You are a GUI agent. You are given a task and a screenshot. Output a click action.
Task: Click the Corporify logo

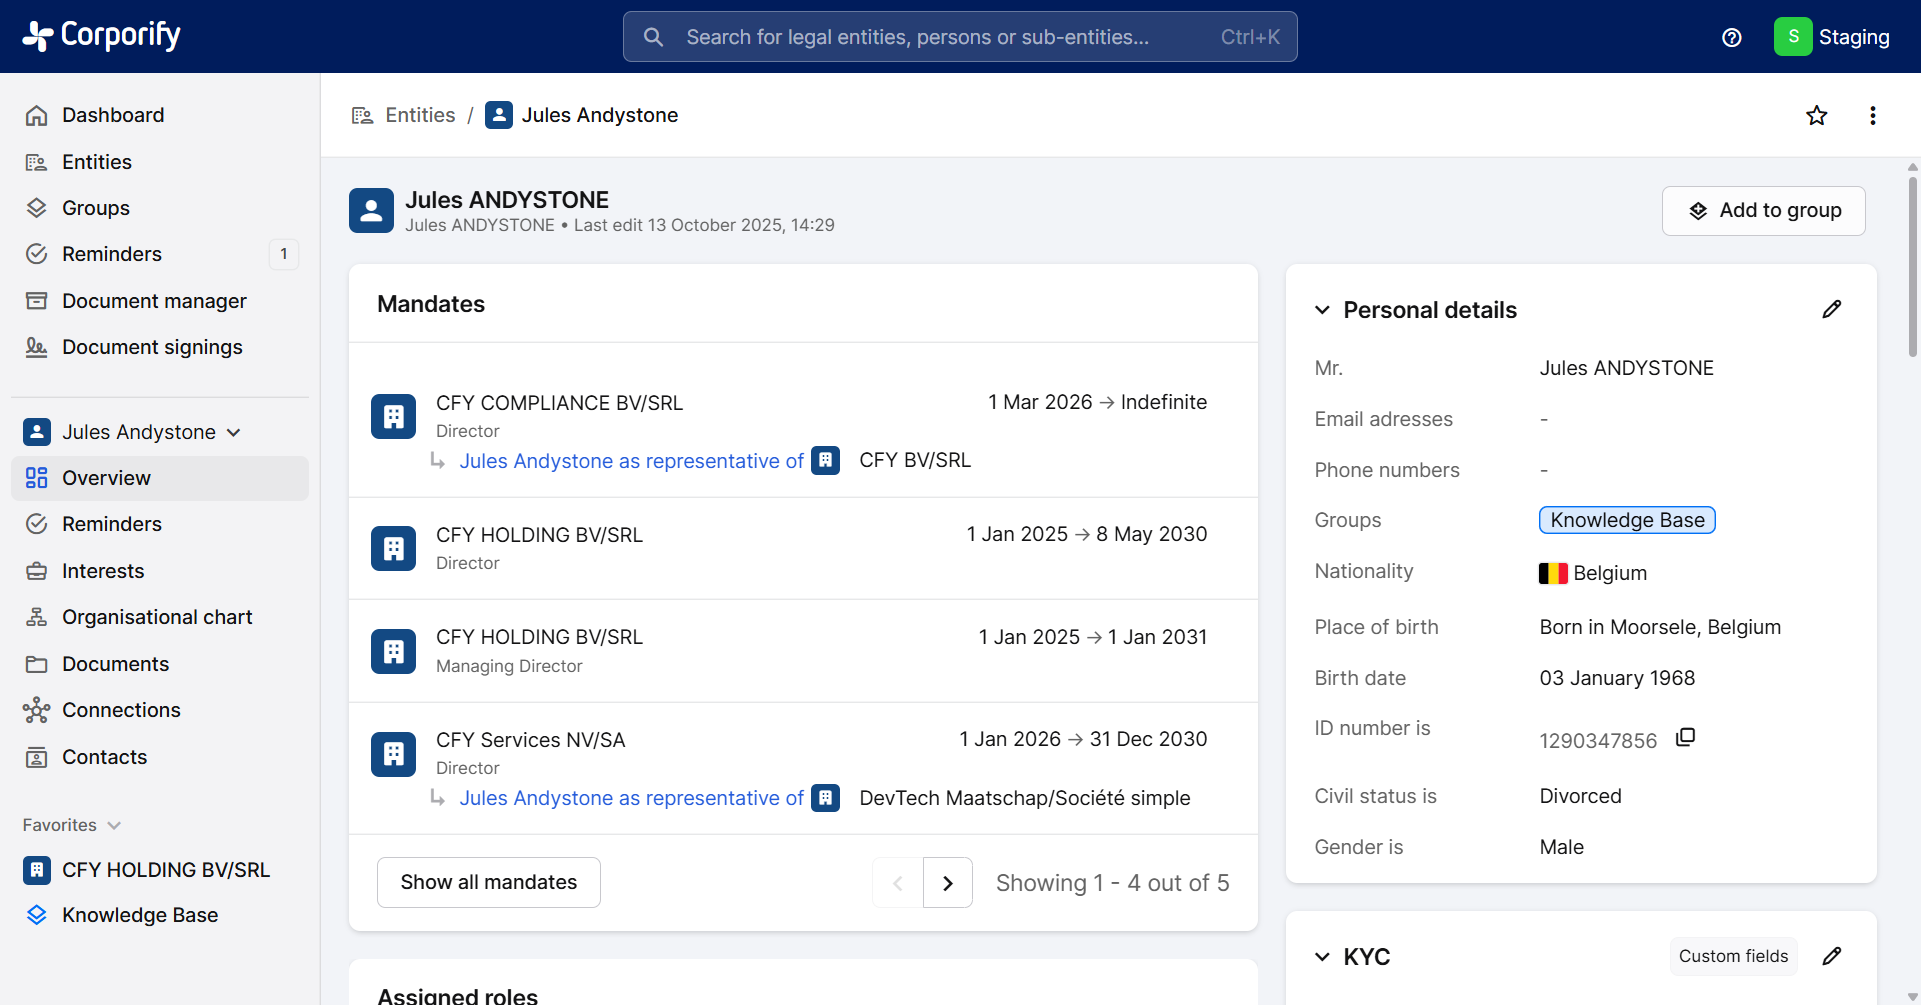(x=102, y=36)
